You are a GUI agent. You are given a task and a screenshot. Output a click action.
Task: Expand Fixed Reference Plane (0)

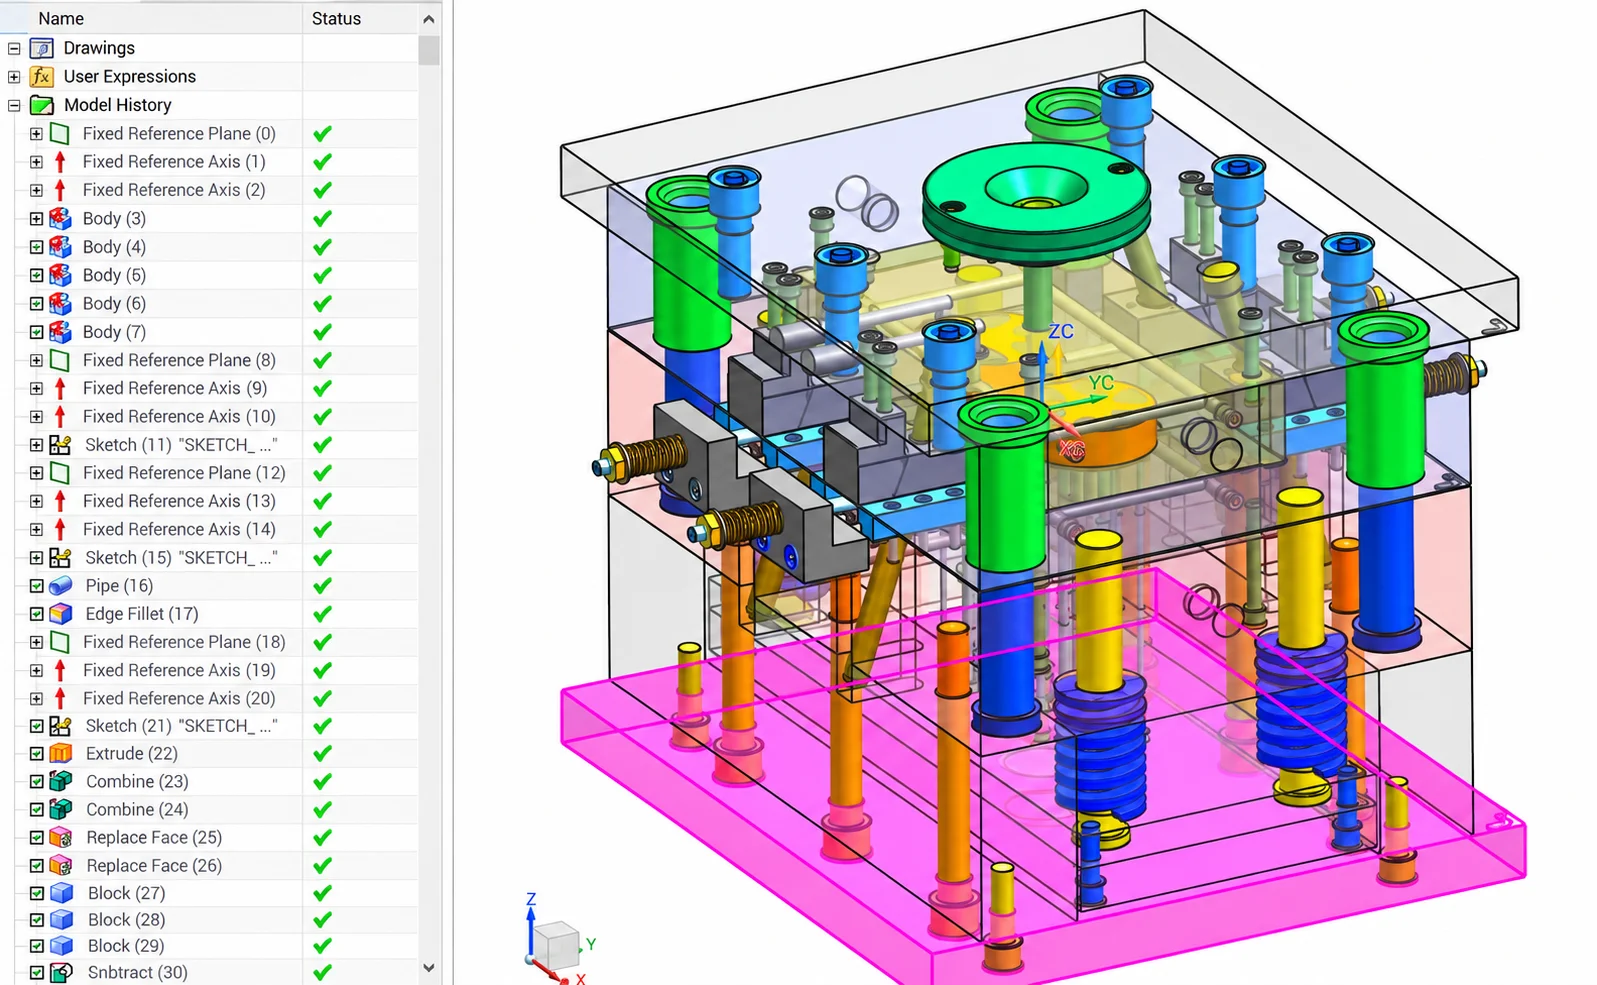pyautogui.click(x=36, y=133)
